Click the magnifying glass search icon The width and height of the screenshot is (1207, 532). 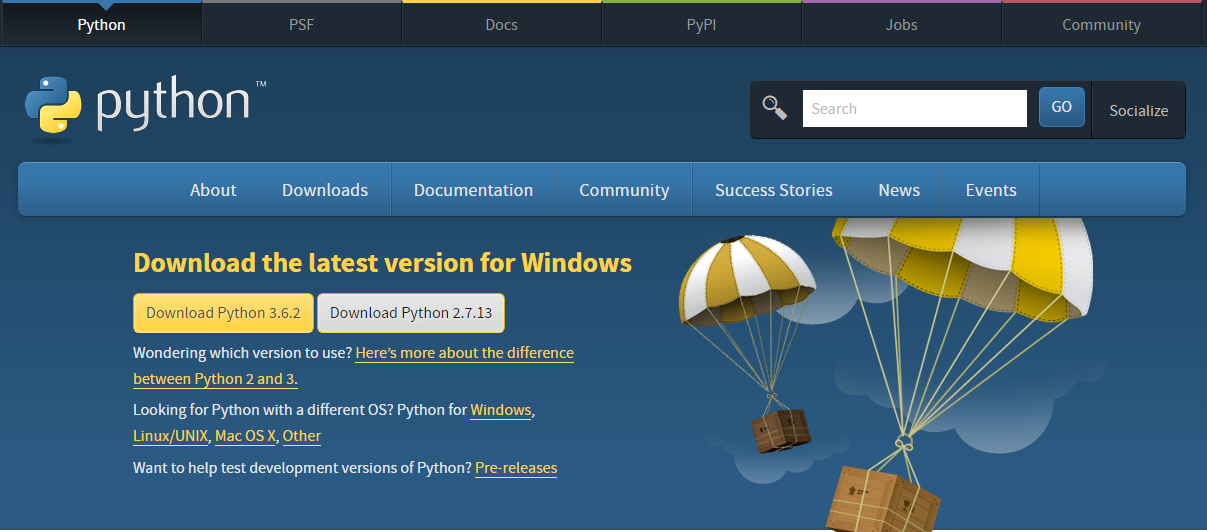pyautogui.click(x=774, y=108)
